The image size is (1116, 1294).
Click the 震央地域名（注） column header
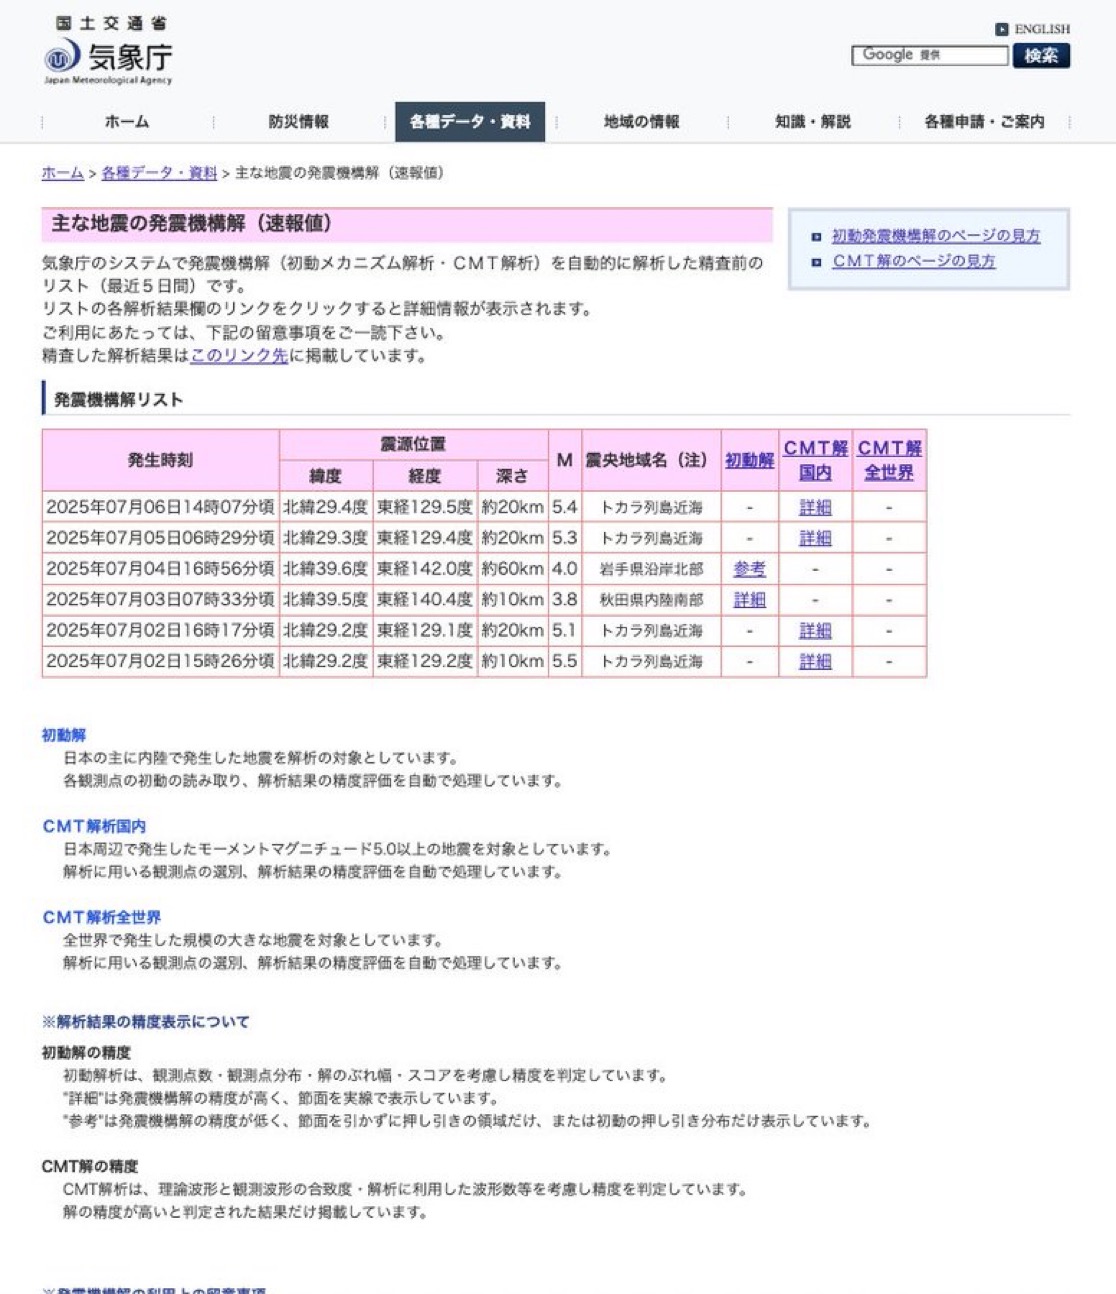651,460
